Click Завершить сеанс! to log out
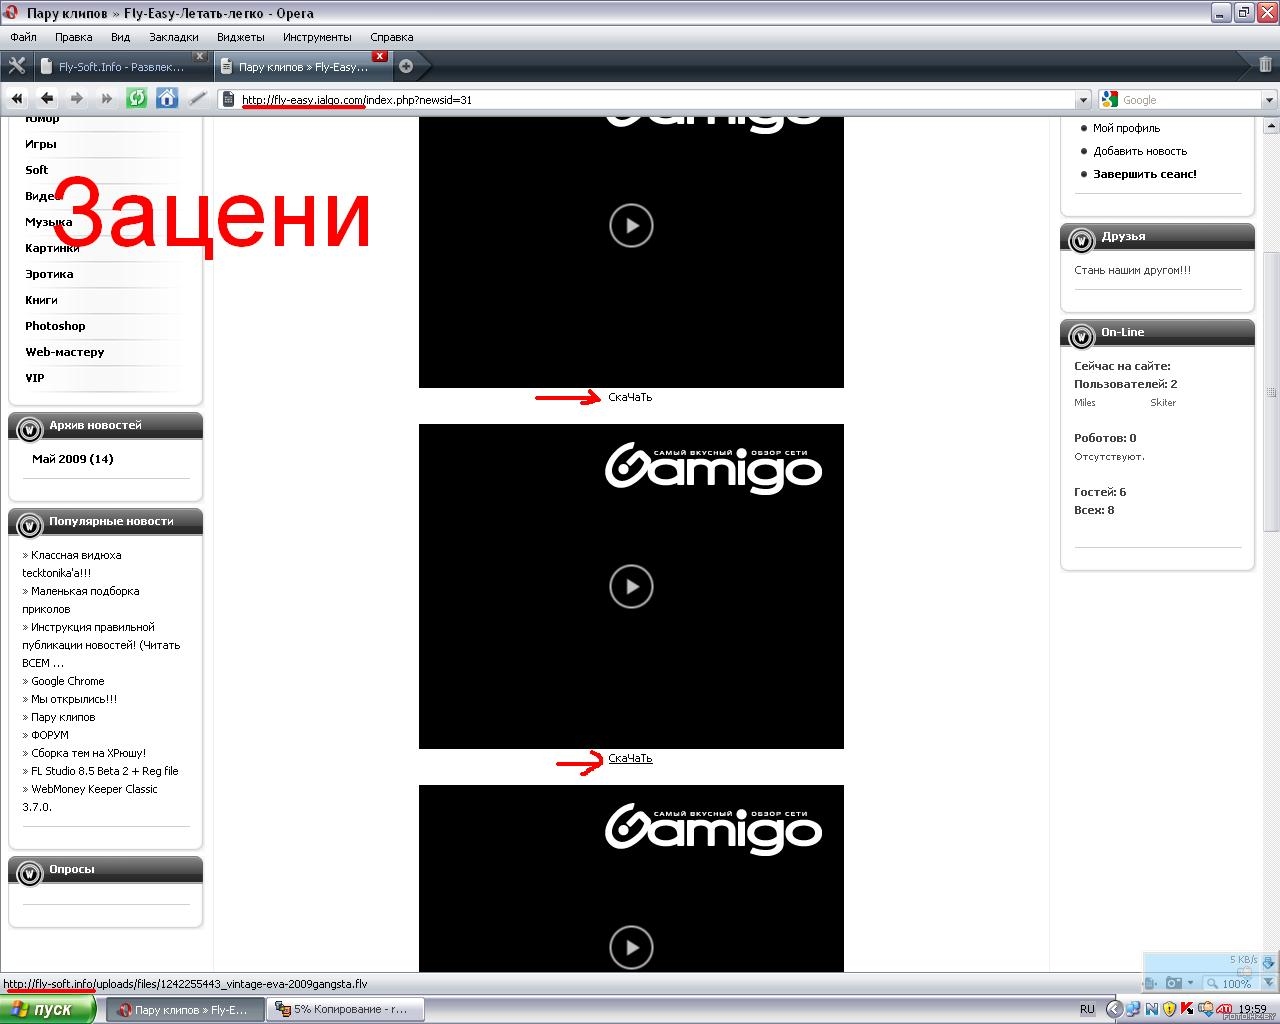This screenshot has height=1024, width=1280. (x=1145, y=174)
